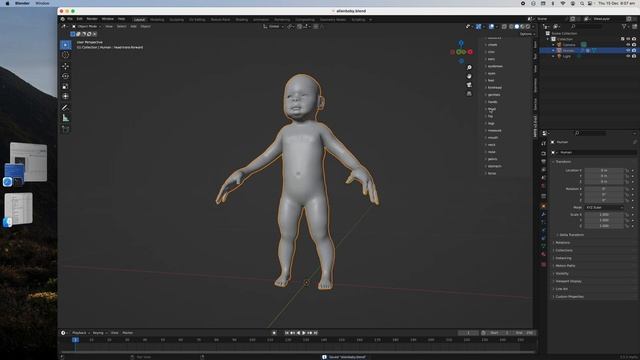Viewport: 640px width, 360px height.
Task: Click the Scale Y value field
Action: 604,220
